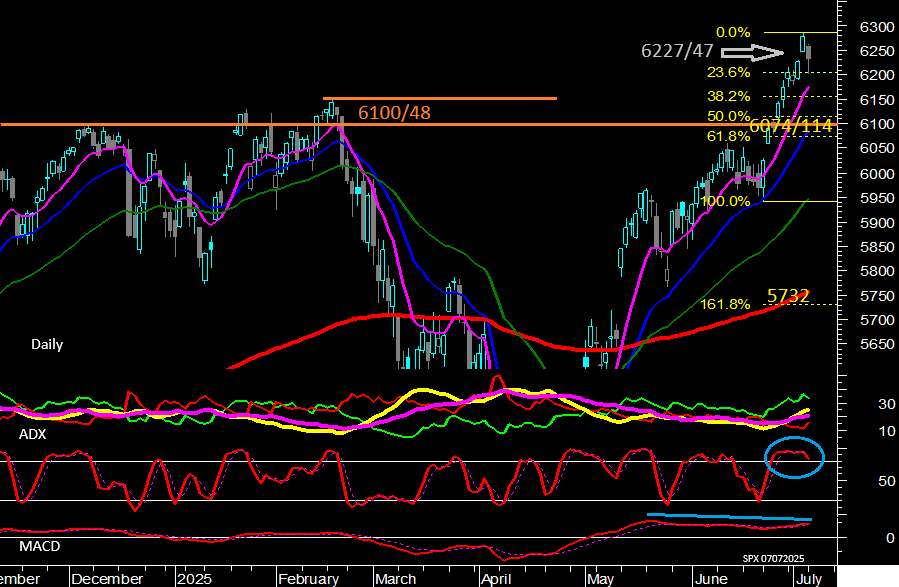Click the Daily timeframe label

click(47, 345)
